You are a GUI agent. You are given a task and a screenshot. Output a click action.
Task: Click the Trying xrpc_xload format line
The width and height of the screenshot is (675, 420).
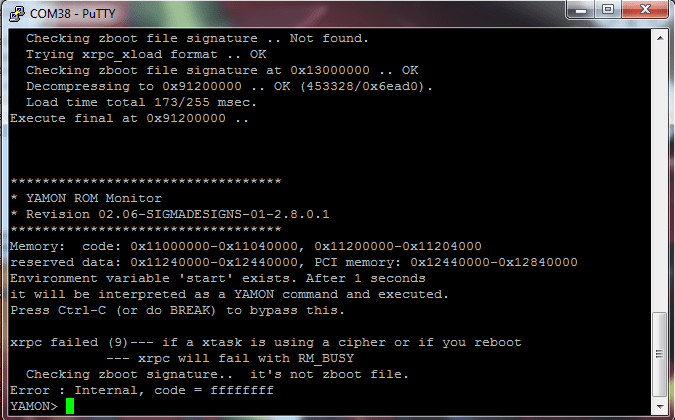146,54
